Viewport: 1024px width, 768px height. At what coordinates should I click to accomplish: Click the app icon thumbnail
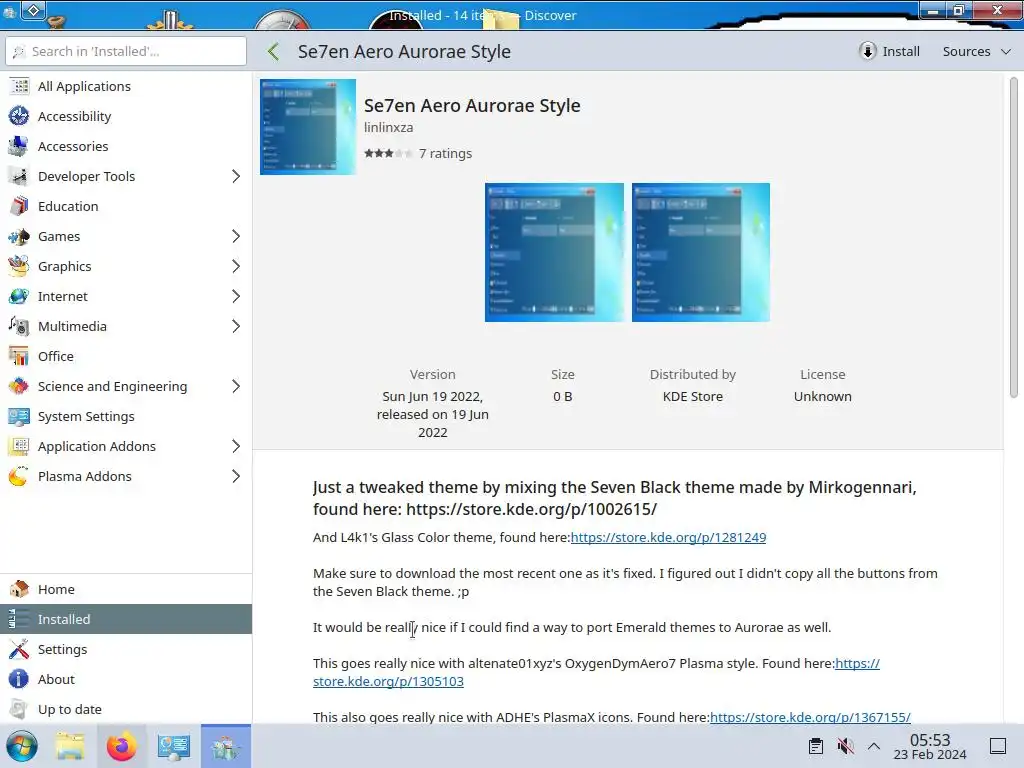point(308,127)
